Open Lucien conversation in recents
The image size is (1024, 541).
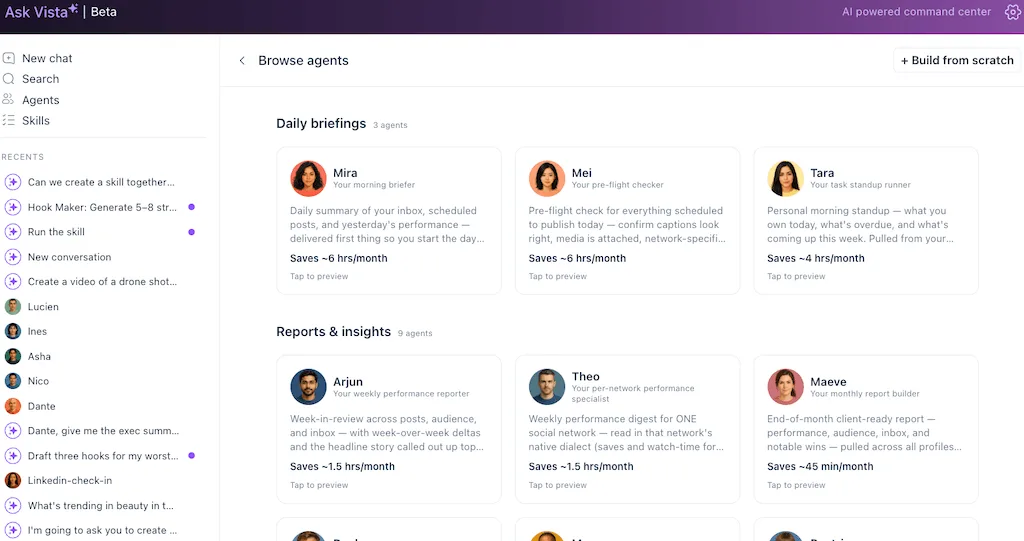click(43, 306)
